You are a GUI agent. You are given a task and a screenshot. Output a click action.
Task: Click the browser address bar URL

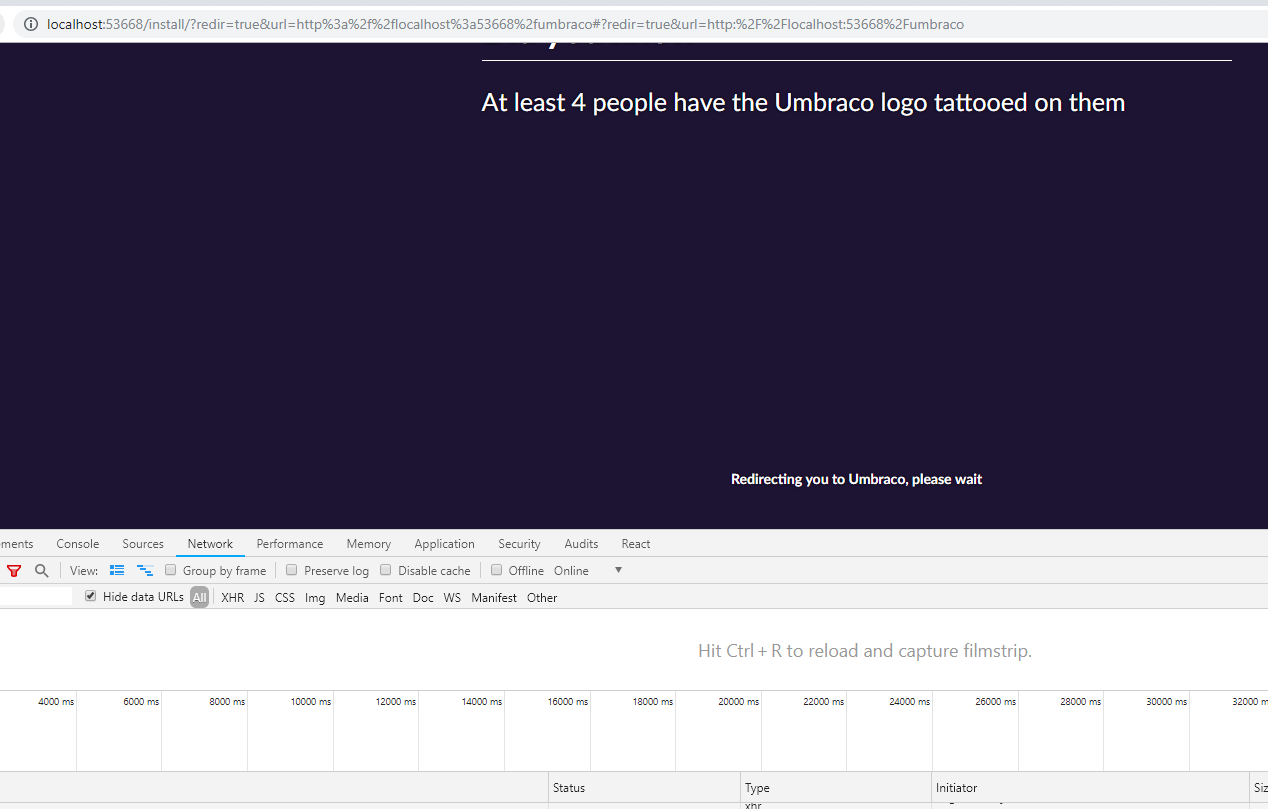[x=505, y=24]
